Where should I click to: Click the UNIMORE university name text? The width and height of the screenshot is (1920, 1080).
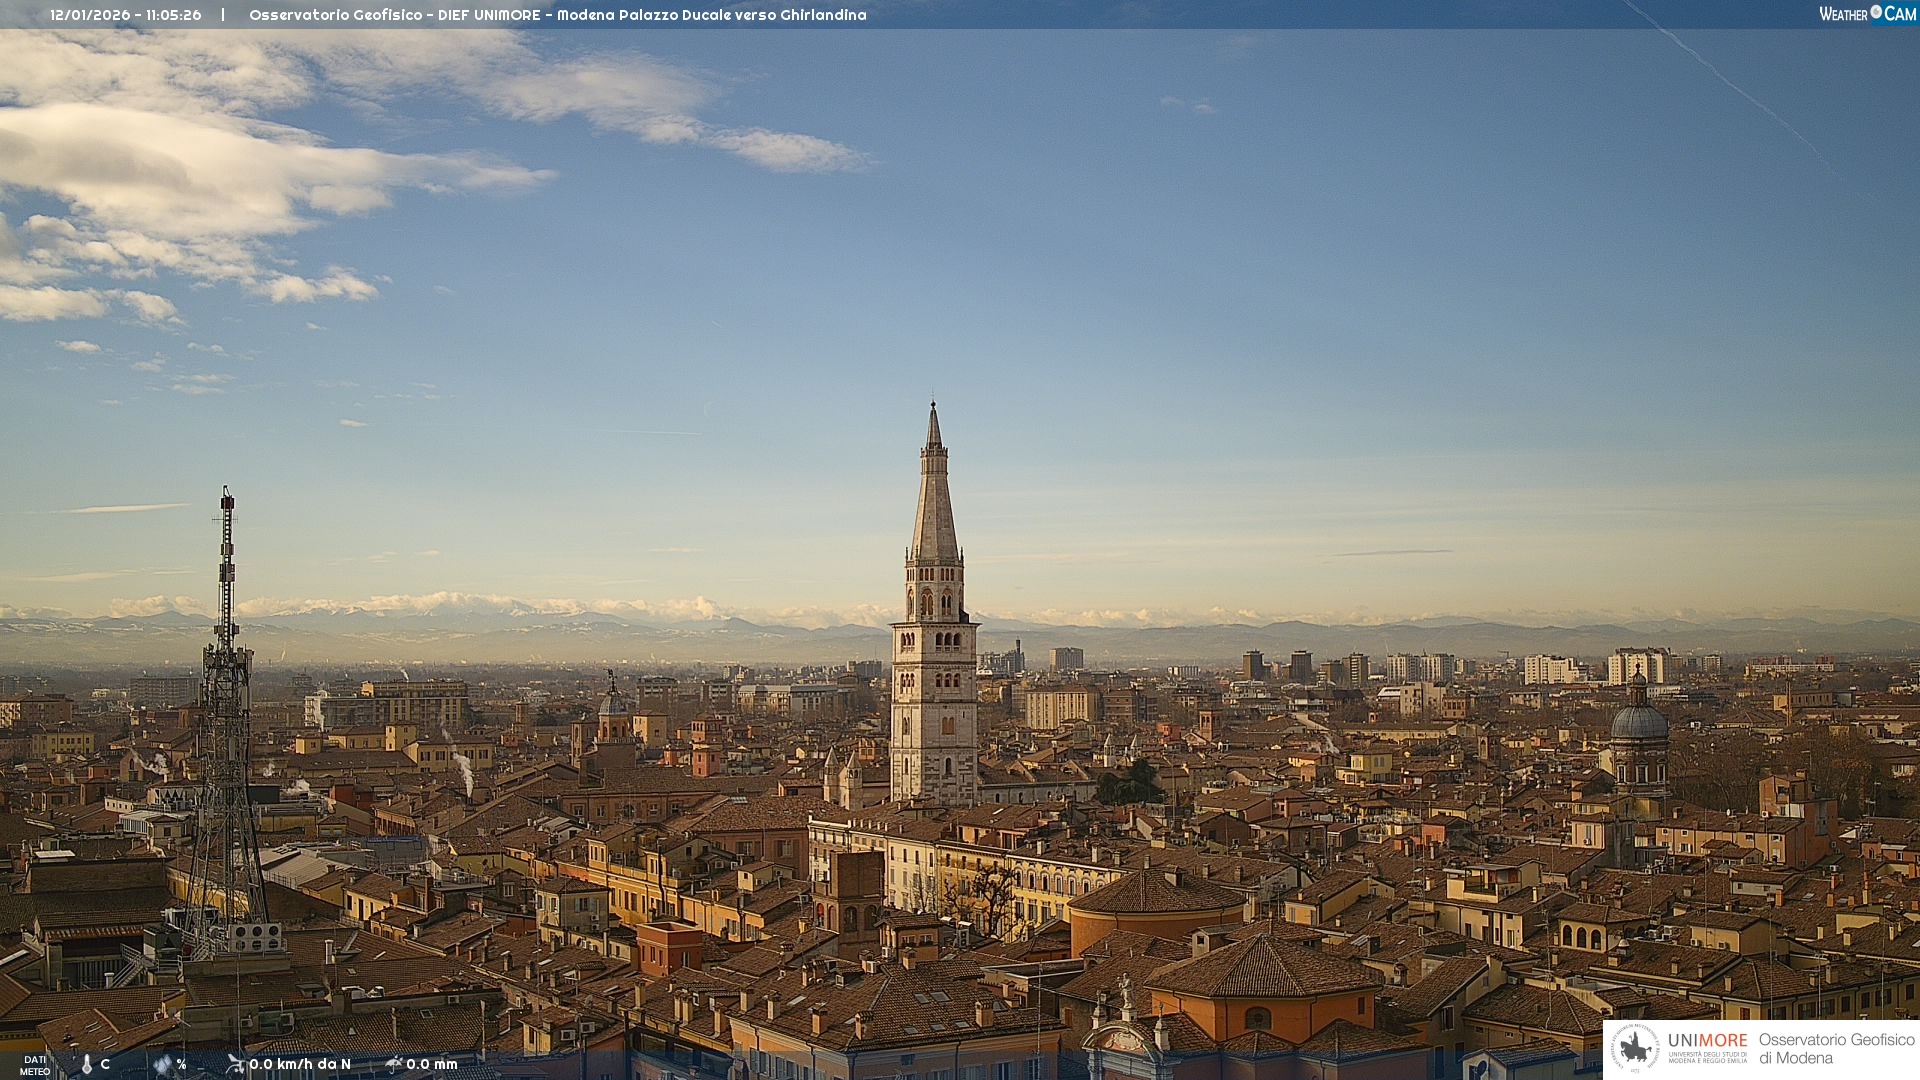pyautogui.click(x=1707, y=1041)
